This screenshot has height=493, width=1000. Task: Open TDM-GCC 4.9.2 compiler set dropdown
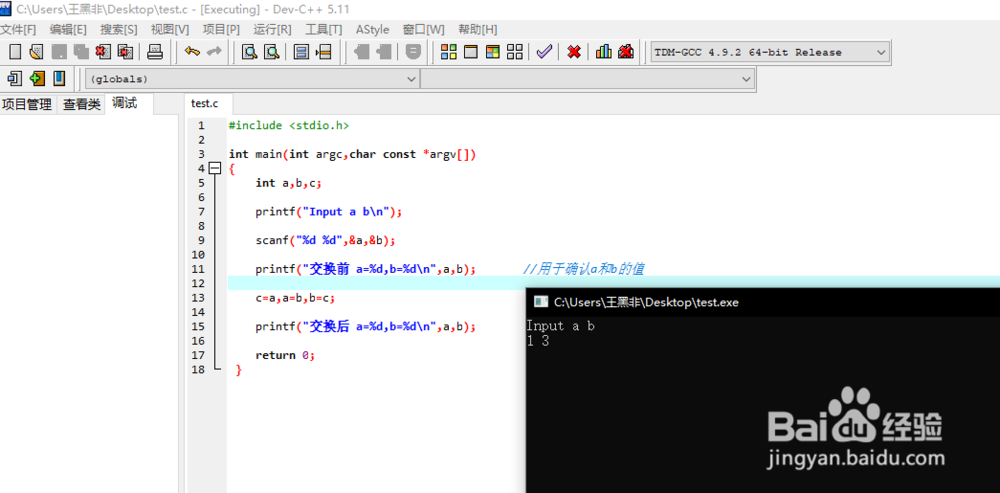769,52
